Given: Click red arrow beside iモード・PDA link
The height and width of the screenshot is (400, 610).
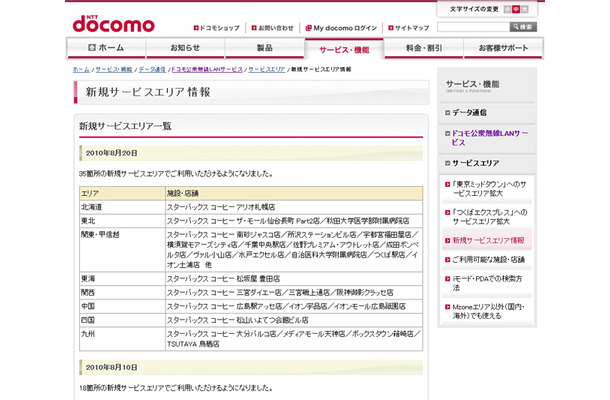Looking at the screenshot, I should click(447, 279).
